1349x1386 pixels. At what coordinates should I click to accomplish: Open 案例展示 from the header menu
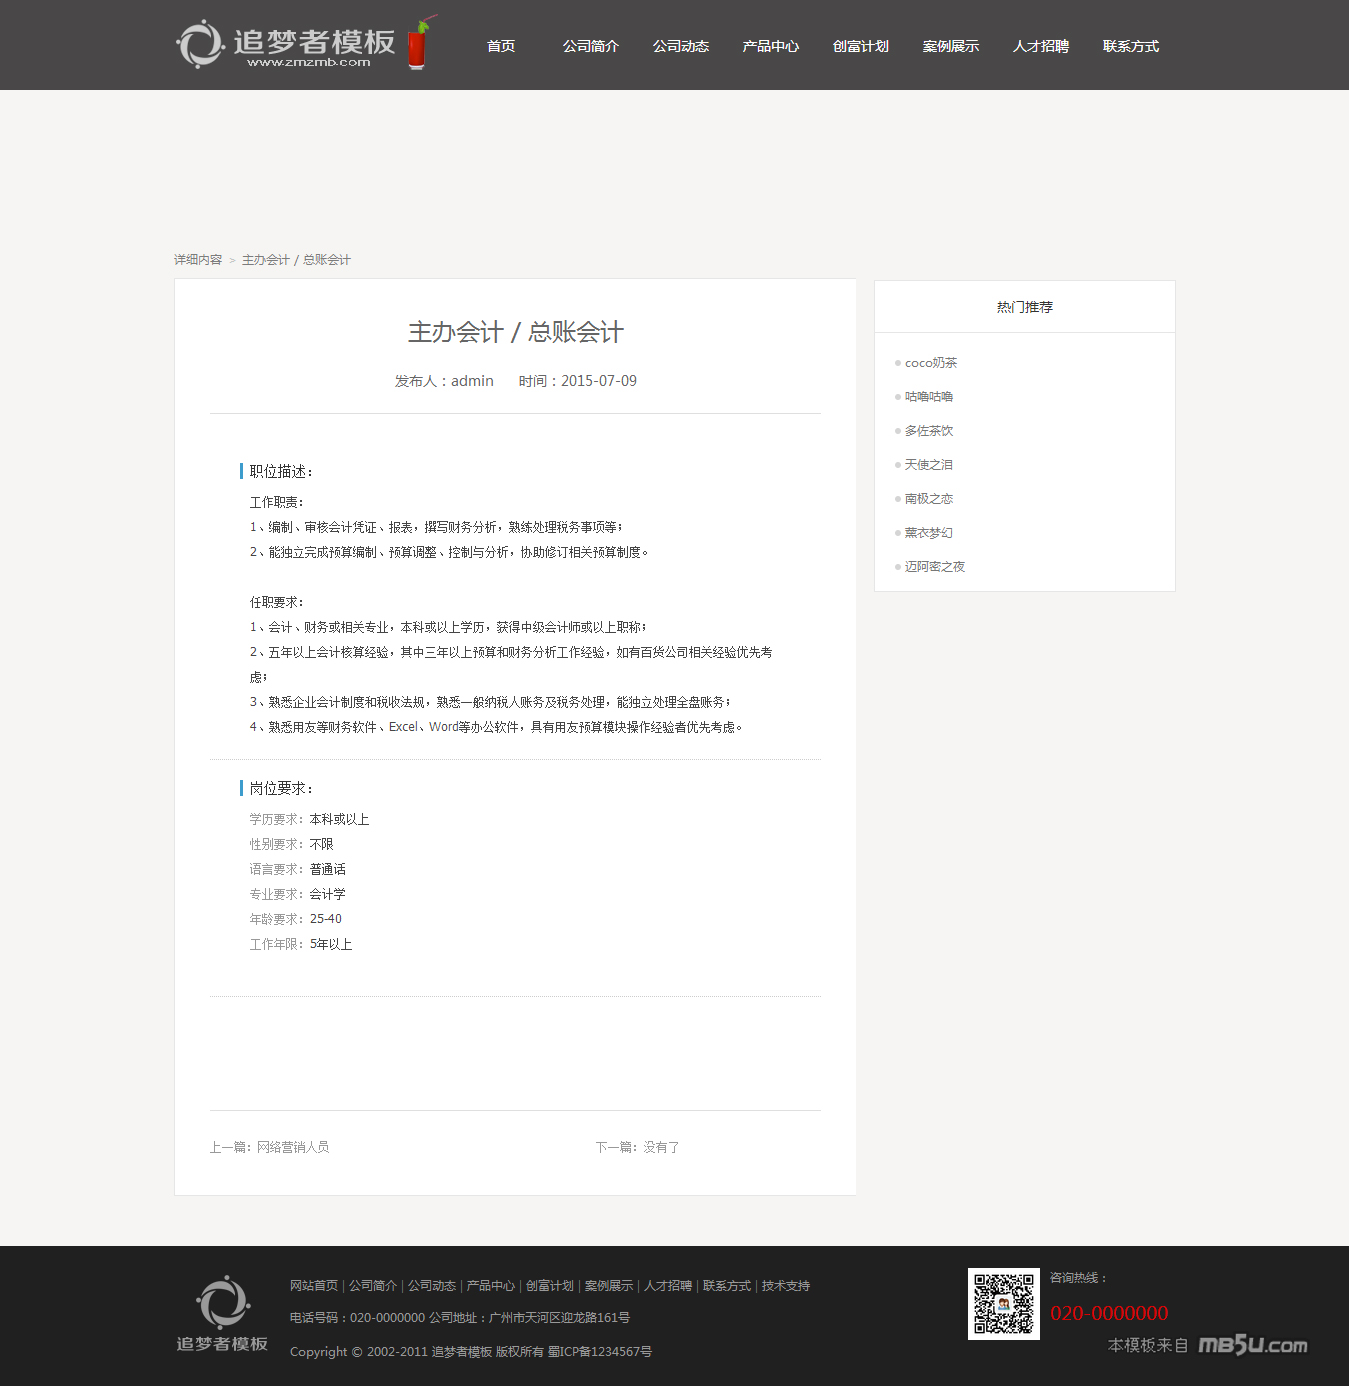tap(950, 46)
